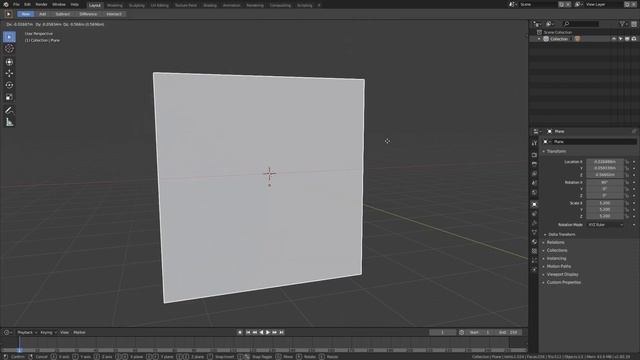Expand the Collections panel
Image resolution: width=640 pixels, height=360 pixels.
tap(557, 251)
